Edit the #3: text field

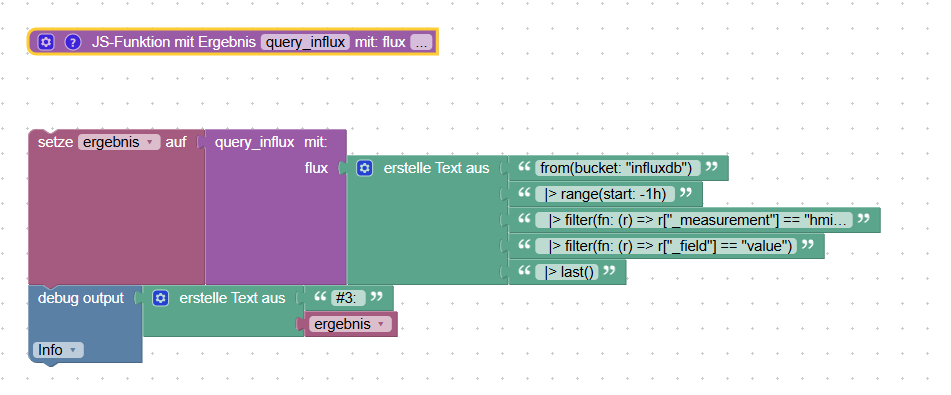click(x=349, y=298)
